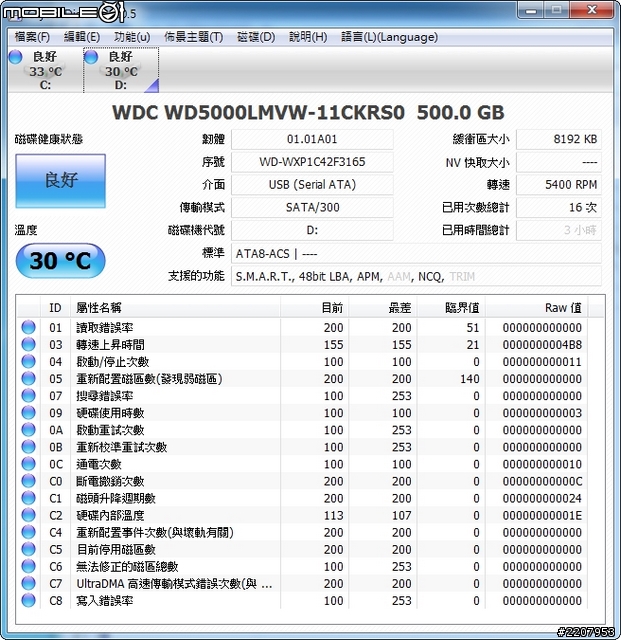Click the status icon for ID 04
Viewport: 621px width, 640px height.
29,362
